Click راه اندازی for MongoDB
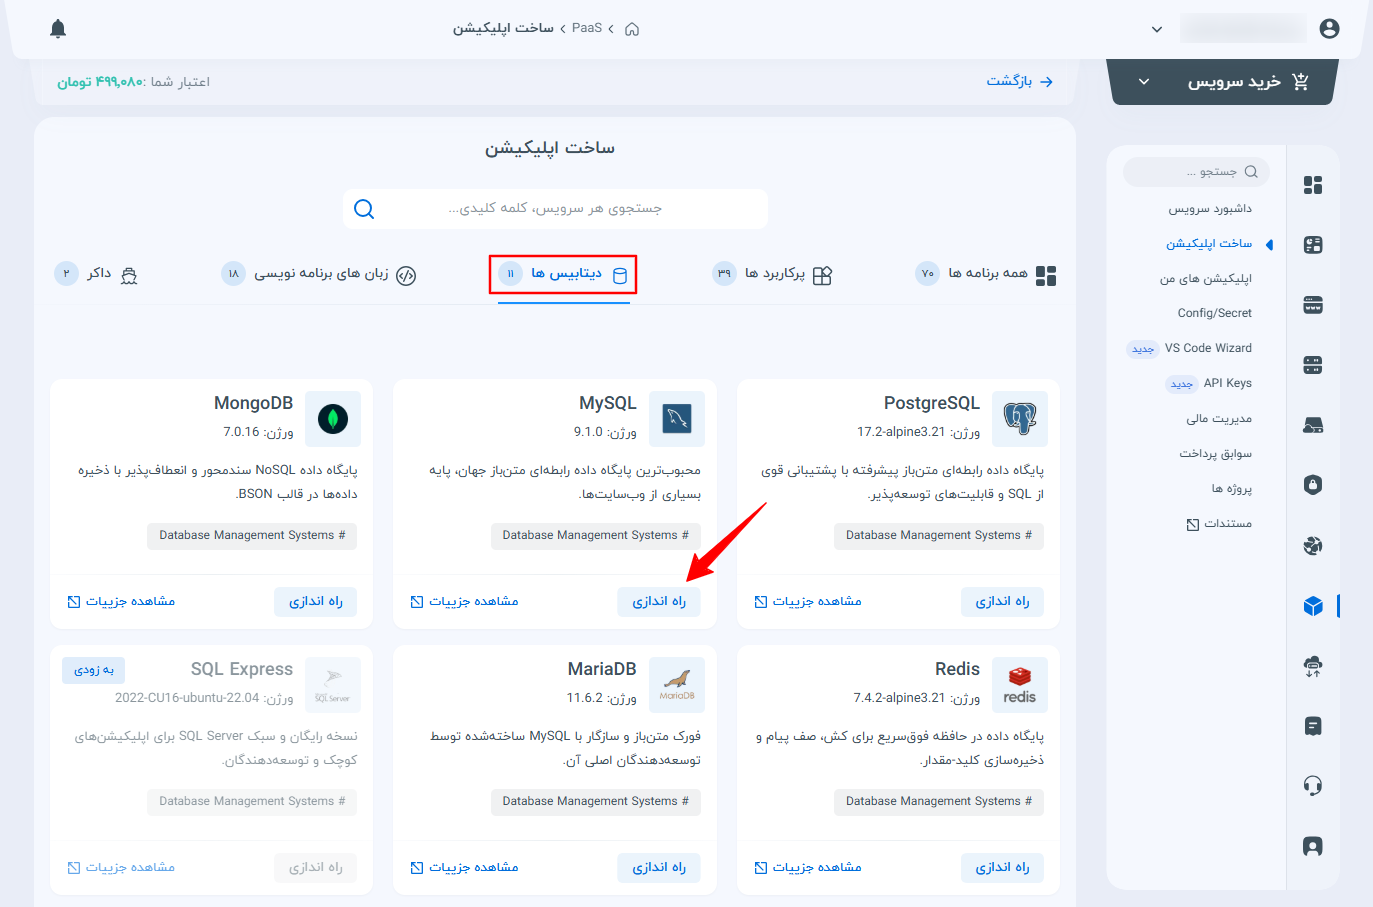Screen dimensions: 1373x907 pos(316,601)
